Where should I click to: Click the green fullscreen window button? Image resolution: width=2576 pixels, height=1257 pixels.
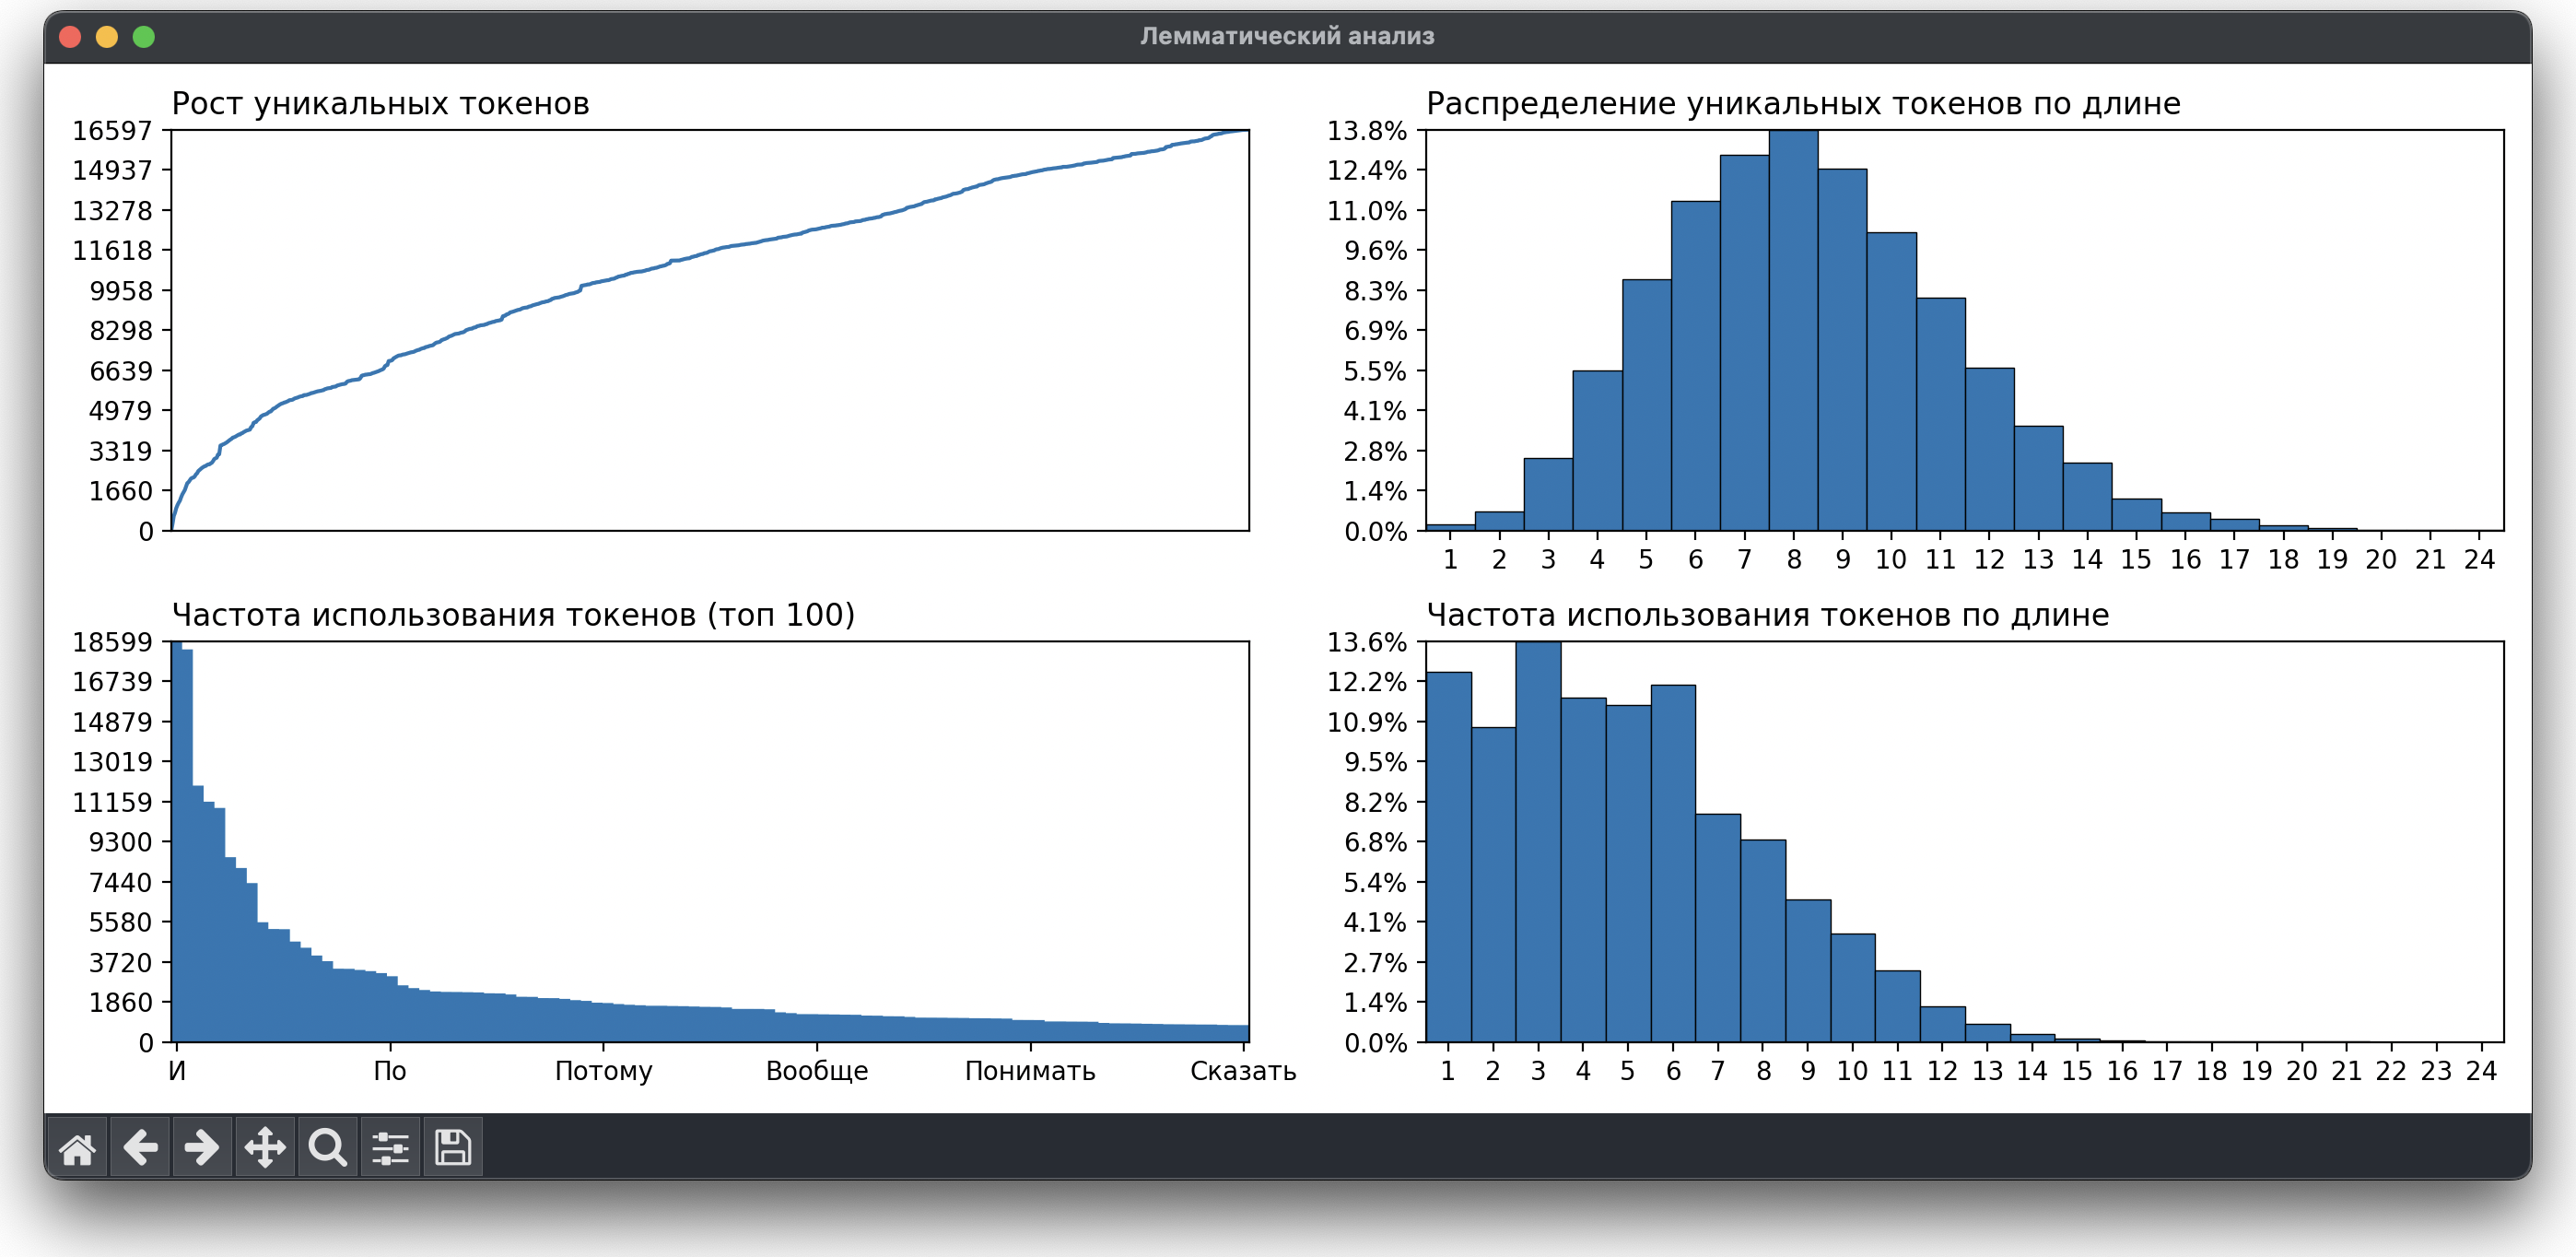tap(144, 37)
